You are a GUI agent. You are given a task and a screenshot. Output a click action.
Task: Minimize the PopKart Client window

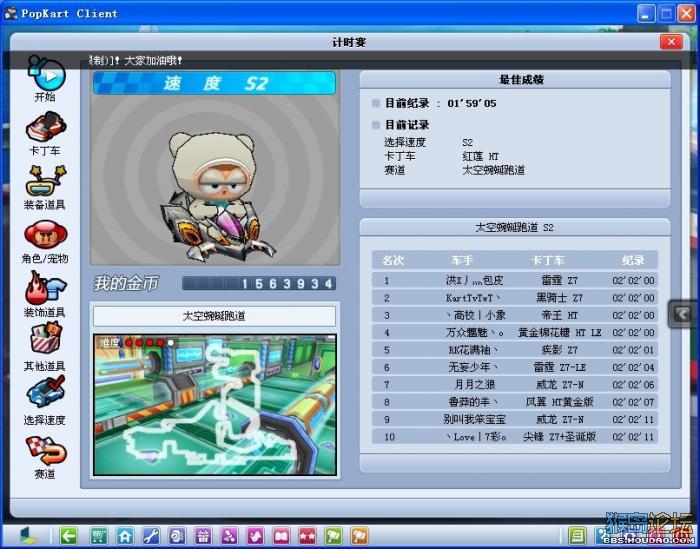(x=646, y=13)
